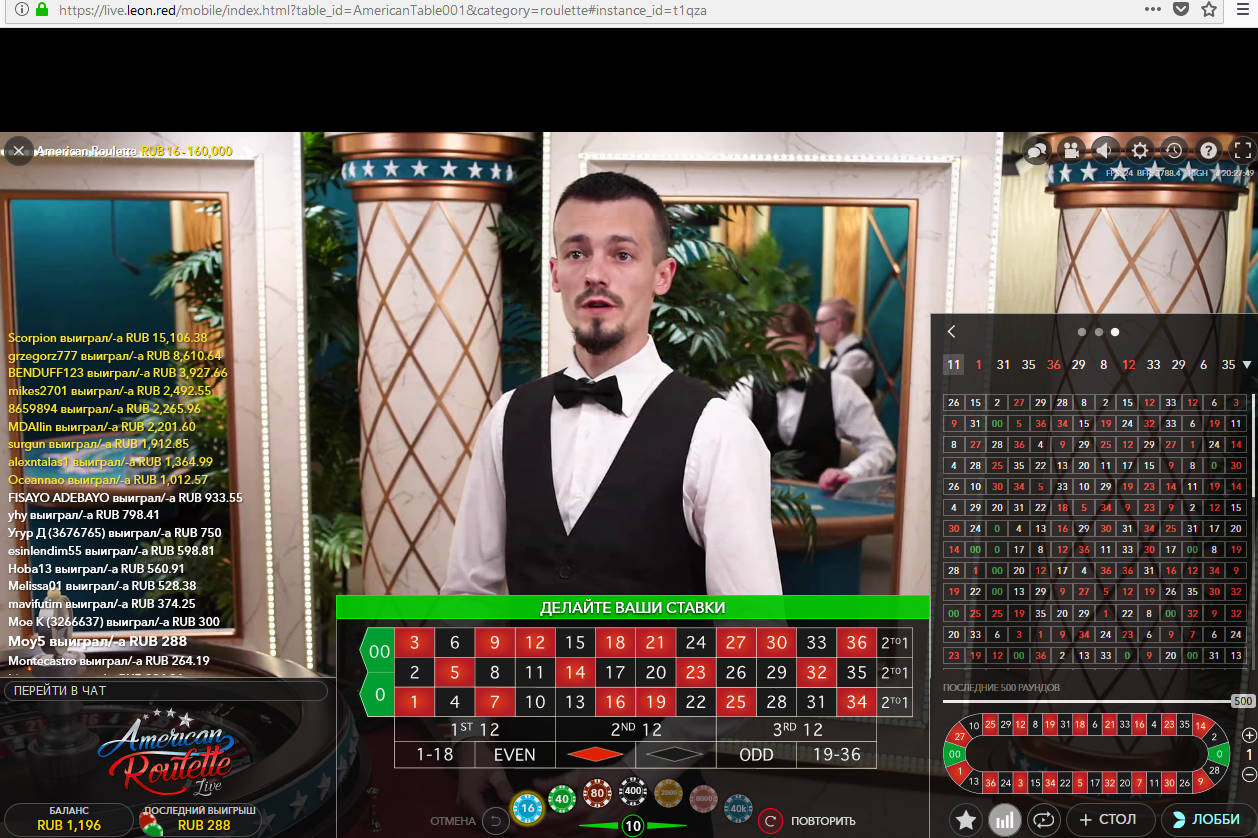Click the video camera view icon

point(1071,151)
